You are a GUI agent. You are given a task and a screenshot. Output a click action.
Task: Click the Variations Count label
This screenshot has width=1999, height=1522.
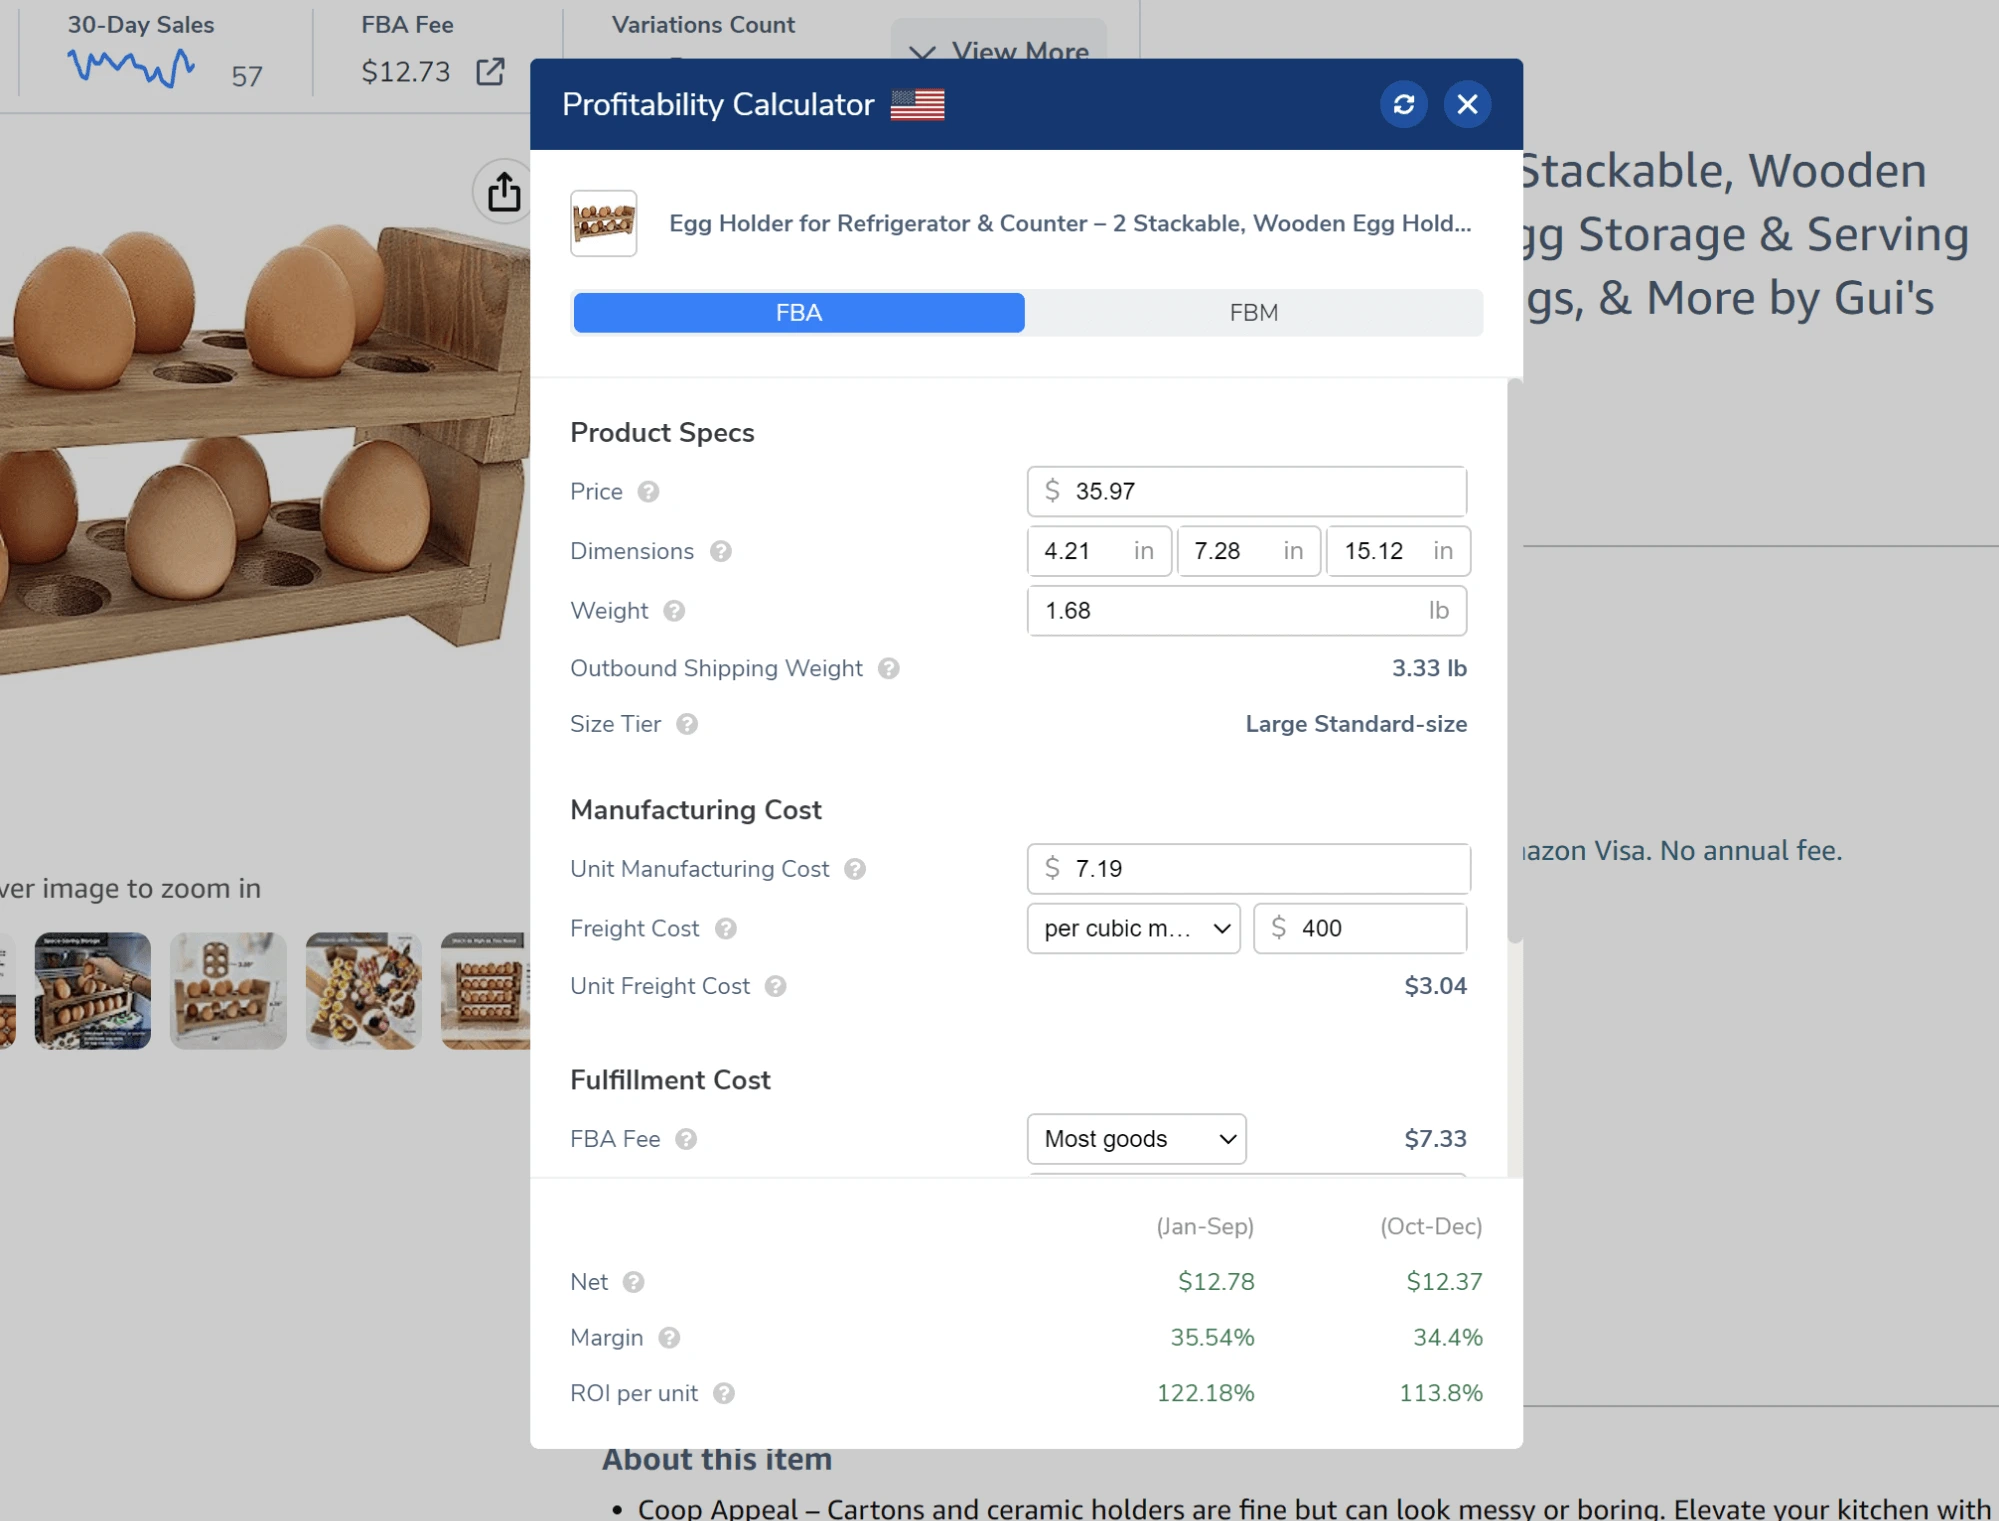click(x=703, y=25)
